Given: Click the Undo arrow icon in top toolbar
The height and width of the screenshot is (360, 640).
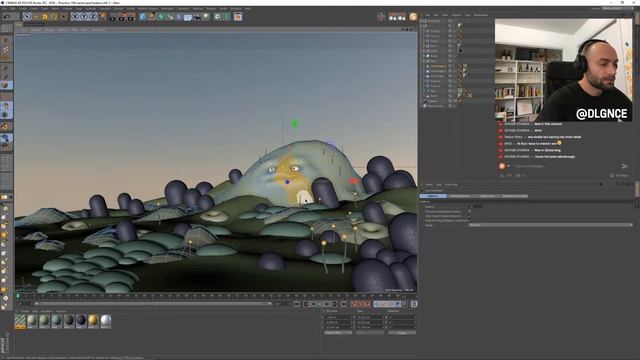Looking at the screenshot, I should [6, 16].
